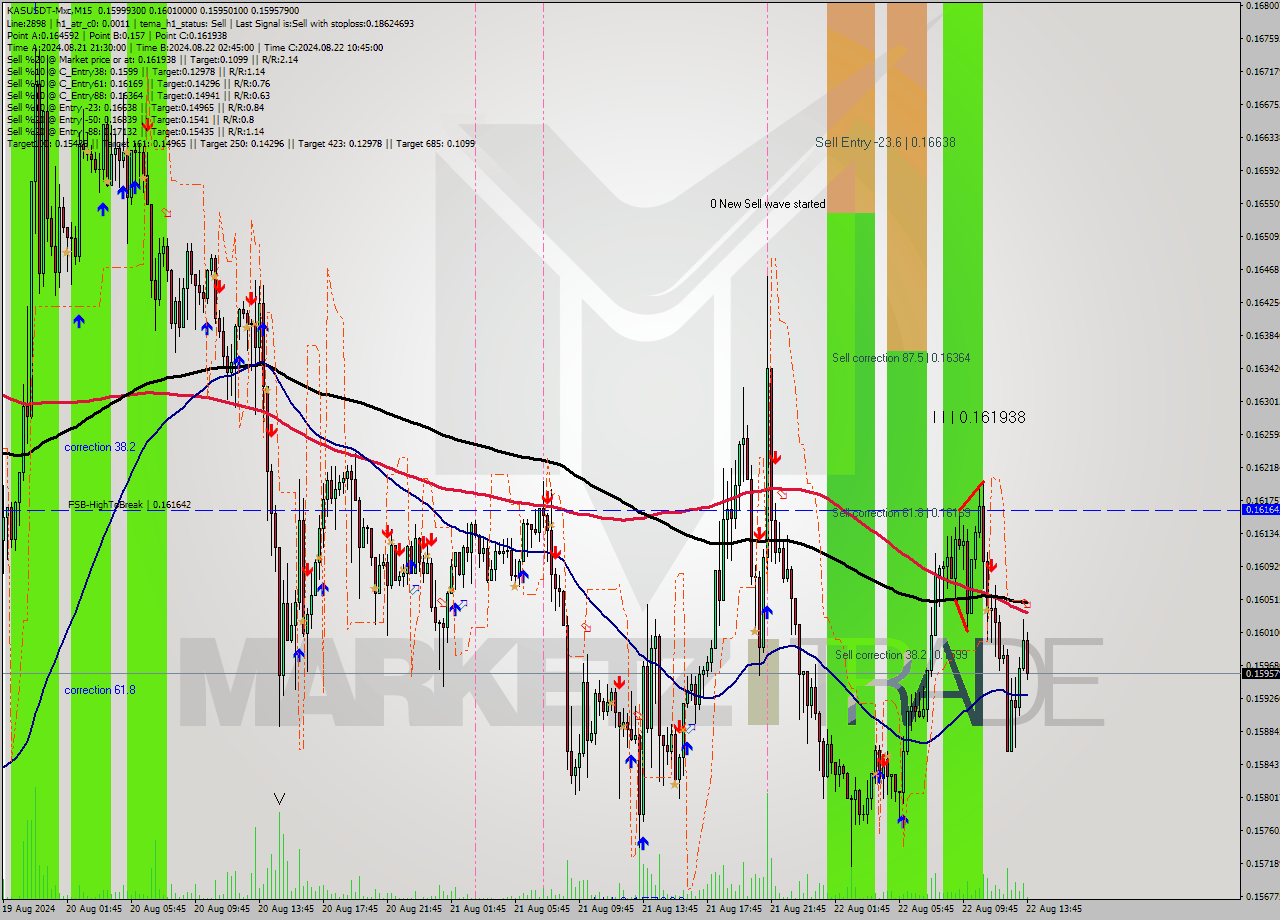This screenshot has width=1280, height=920.
Task: Click 'Sell correction 38.2 | 0.1599' label
Action: pyautogui.click(x=901, y=655)
